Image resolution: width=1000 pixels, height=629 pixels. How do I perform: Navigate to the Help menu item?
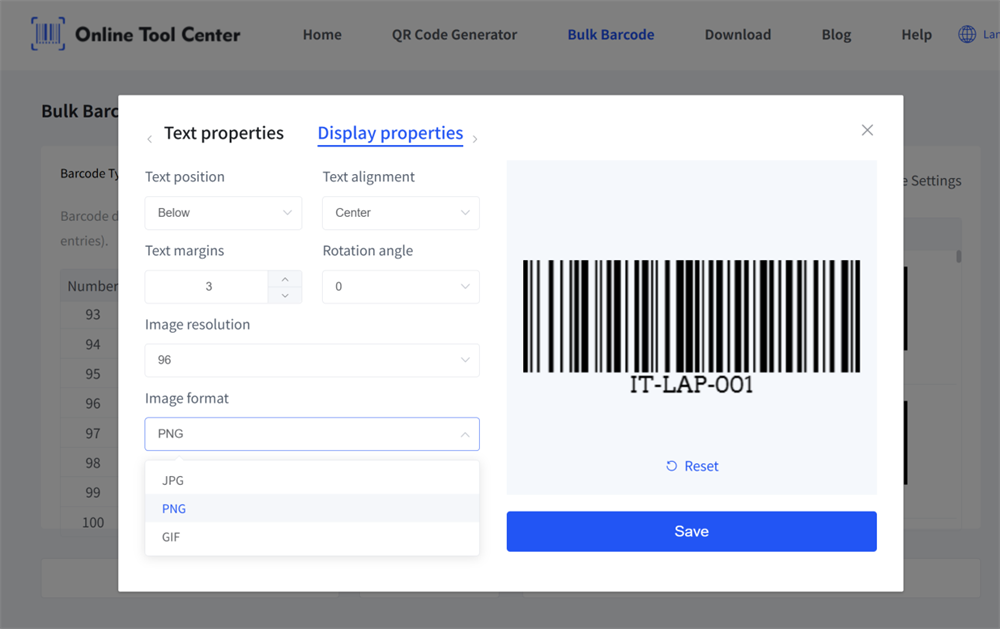coord(916,33)
